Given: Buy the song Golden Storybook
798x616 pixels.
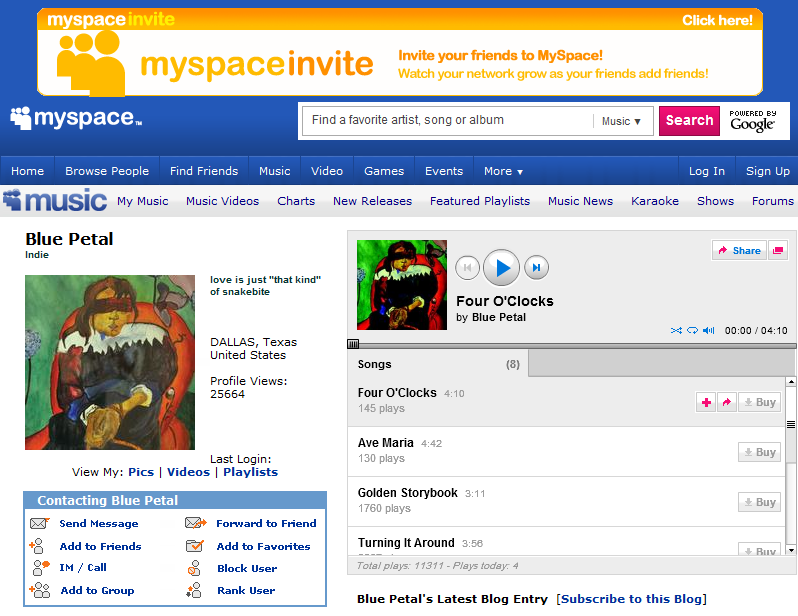Looking at the screenshot, I should 759,502.
